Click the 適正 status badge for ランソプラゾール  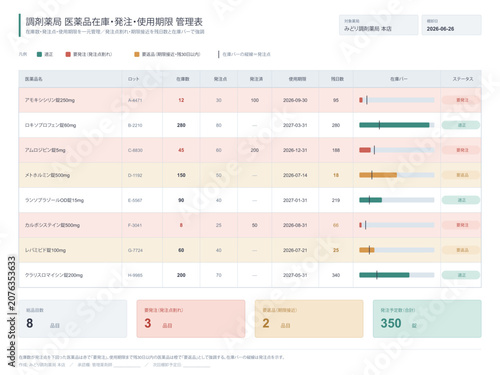461,200
